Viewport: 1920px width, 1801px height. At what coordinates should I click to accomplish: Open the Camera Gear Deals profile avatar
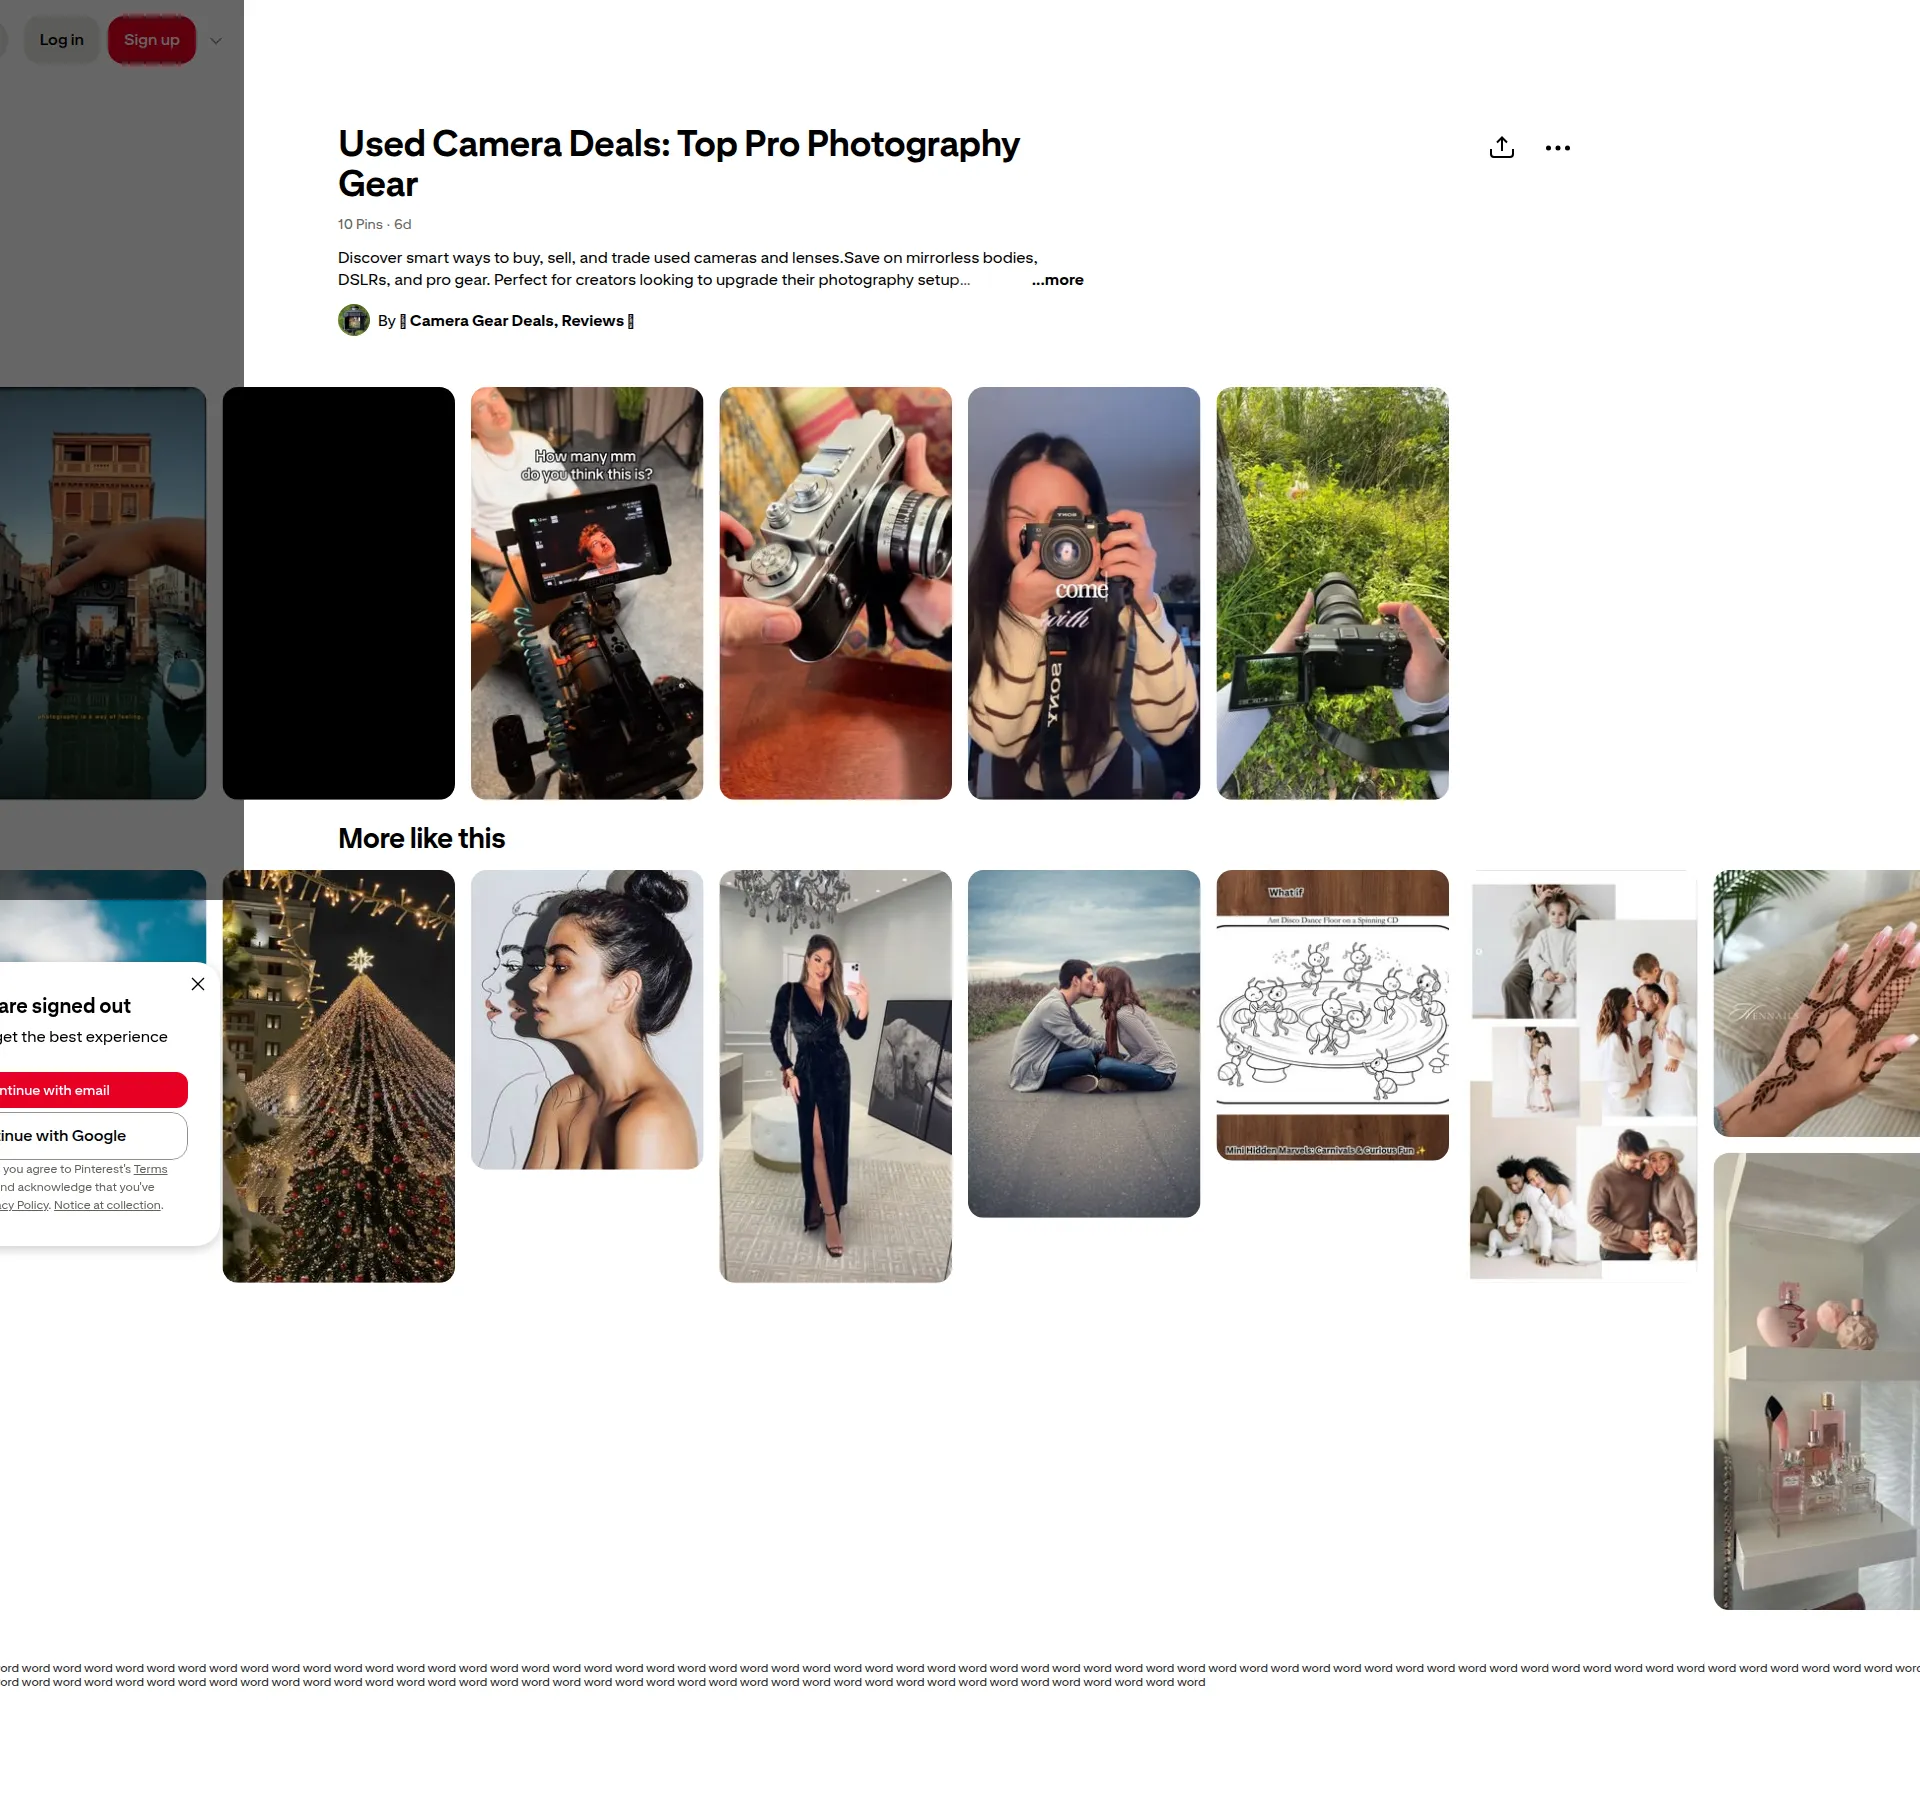pyautogui.click(x=354, y=320)
